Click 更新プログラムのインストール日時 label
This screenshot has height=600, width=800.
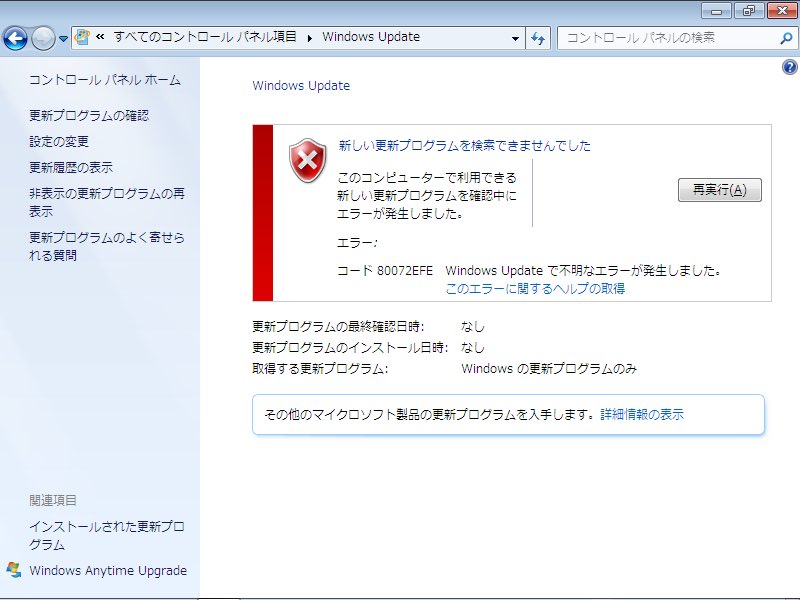point(350,347)
